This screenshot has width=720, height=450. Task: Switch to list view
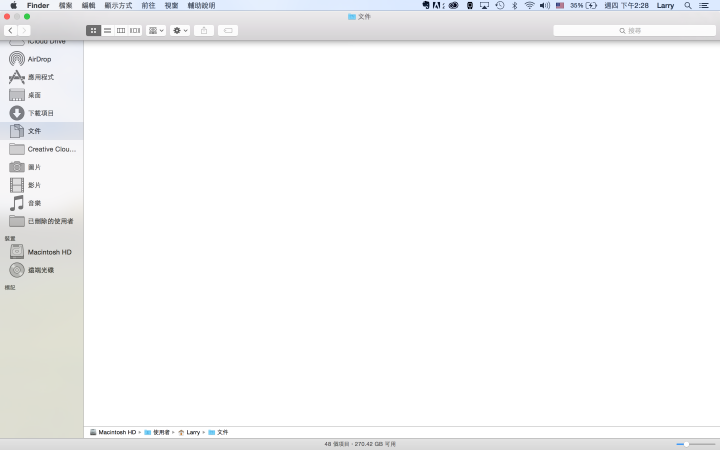click(x=107, y=30)
